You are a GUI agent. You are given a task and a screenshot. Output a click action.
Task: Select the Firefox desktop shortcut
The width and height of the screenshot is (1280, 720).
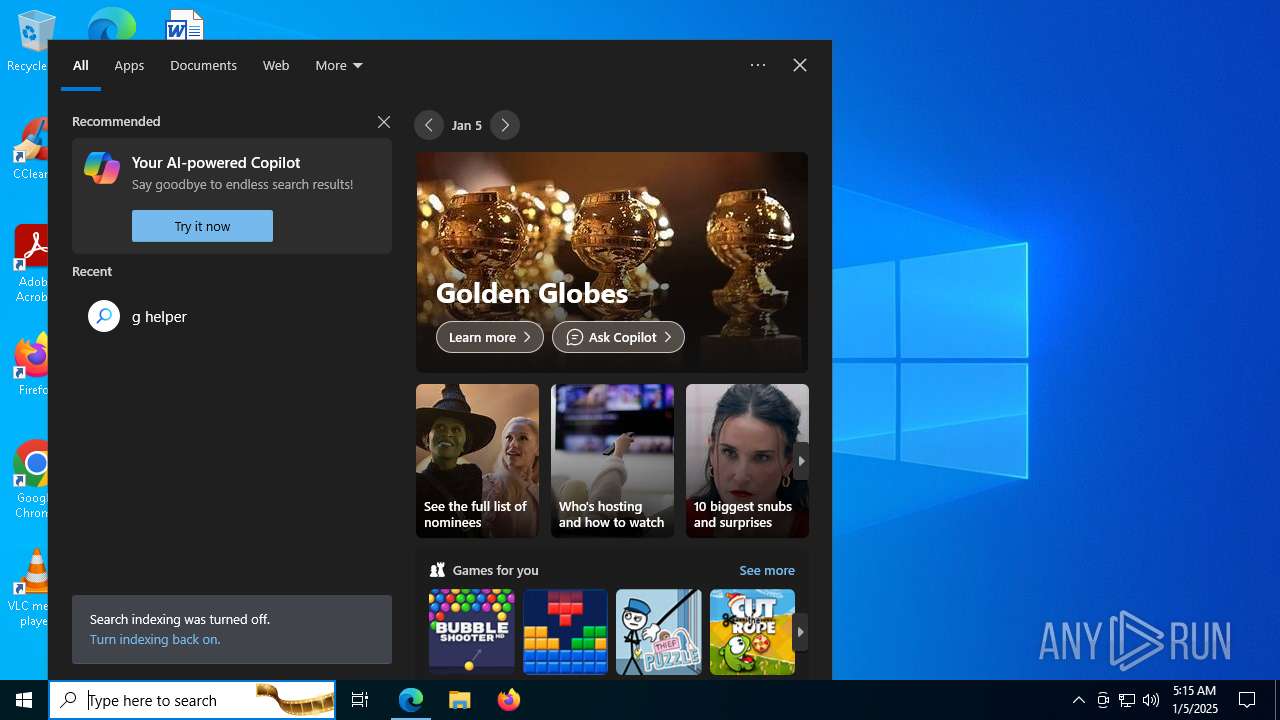pos(31,365)
